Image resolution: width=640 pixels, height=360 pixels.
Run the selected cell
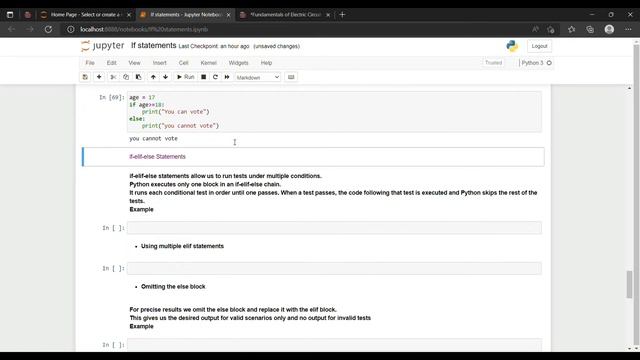[185, 77]
